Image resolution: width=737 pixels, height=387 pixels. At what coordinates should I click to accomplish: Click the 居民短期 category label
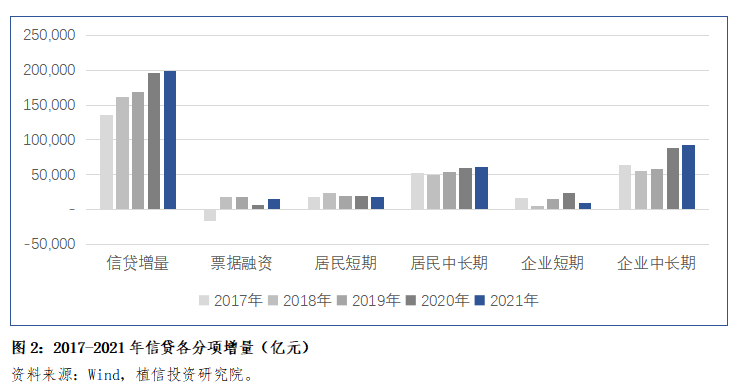tap(345, 263)
